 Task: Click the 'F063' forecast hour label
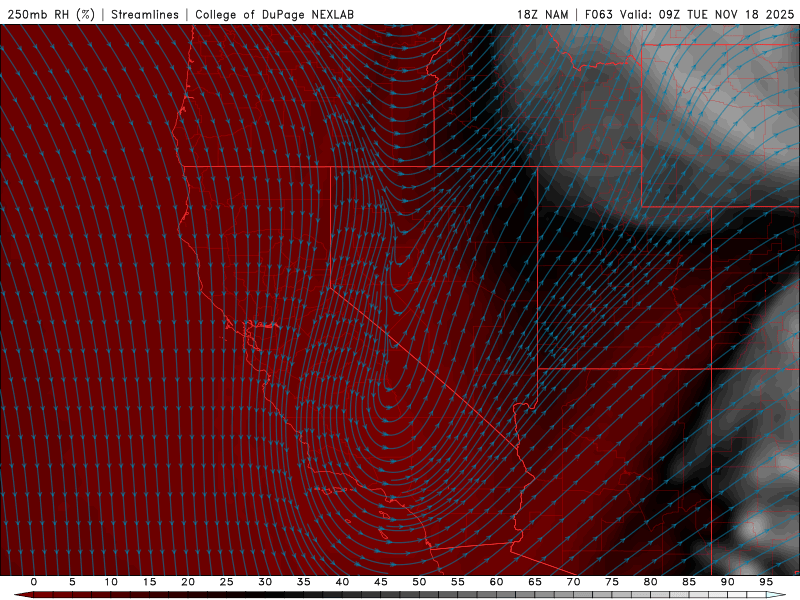(x=598, y=14)
